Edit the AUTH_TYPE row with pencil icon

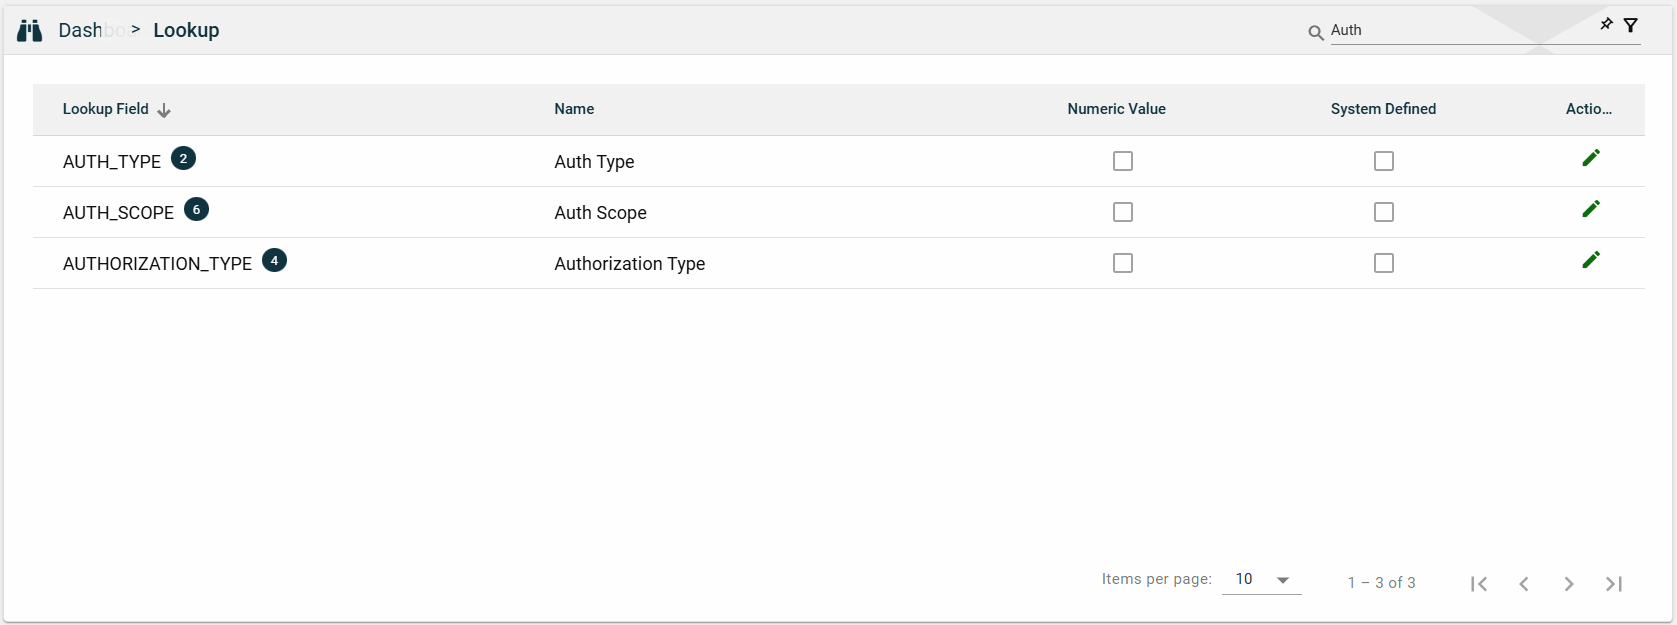point(1590,158)
